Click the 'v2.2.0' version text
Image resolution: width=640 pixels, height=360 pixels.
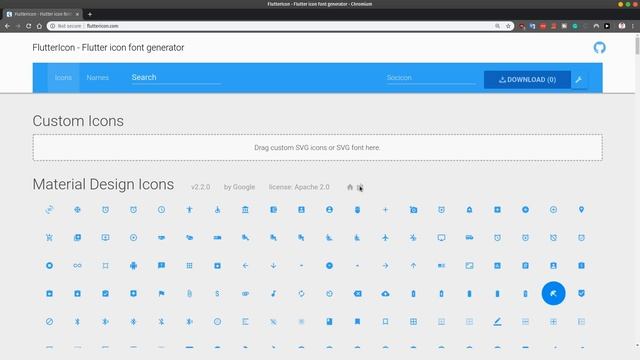pos(200,187)
